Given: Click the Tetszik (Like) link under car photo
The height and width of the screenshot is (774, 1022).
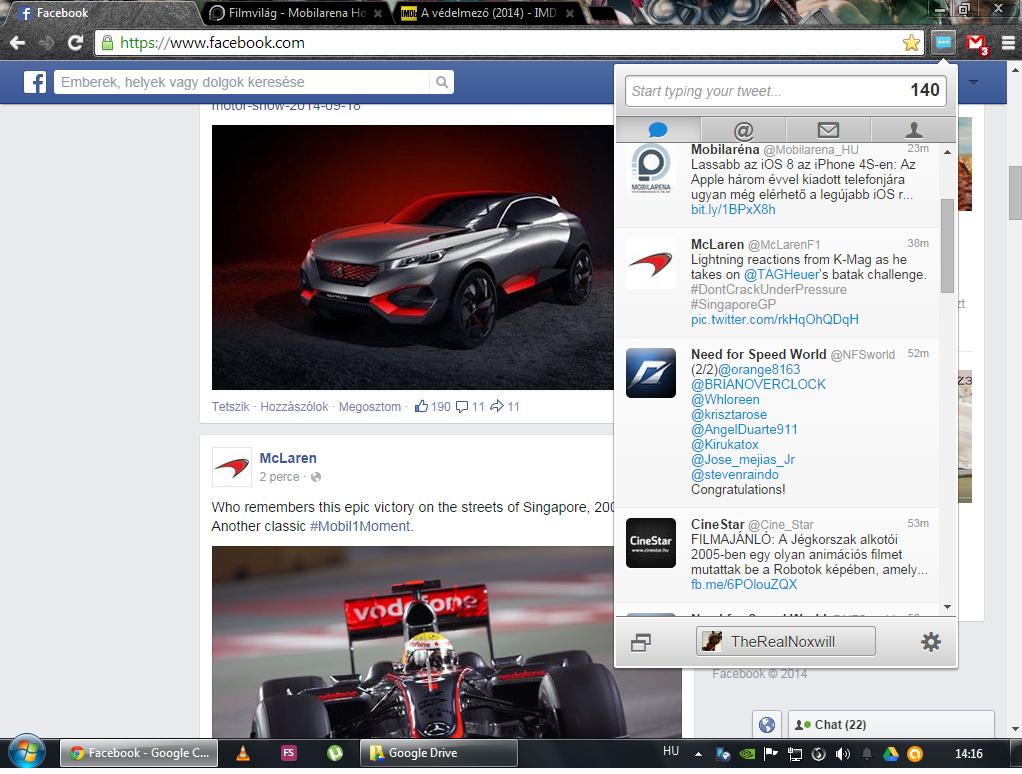Looking at the screenshot, I should (x=230, y=407).
